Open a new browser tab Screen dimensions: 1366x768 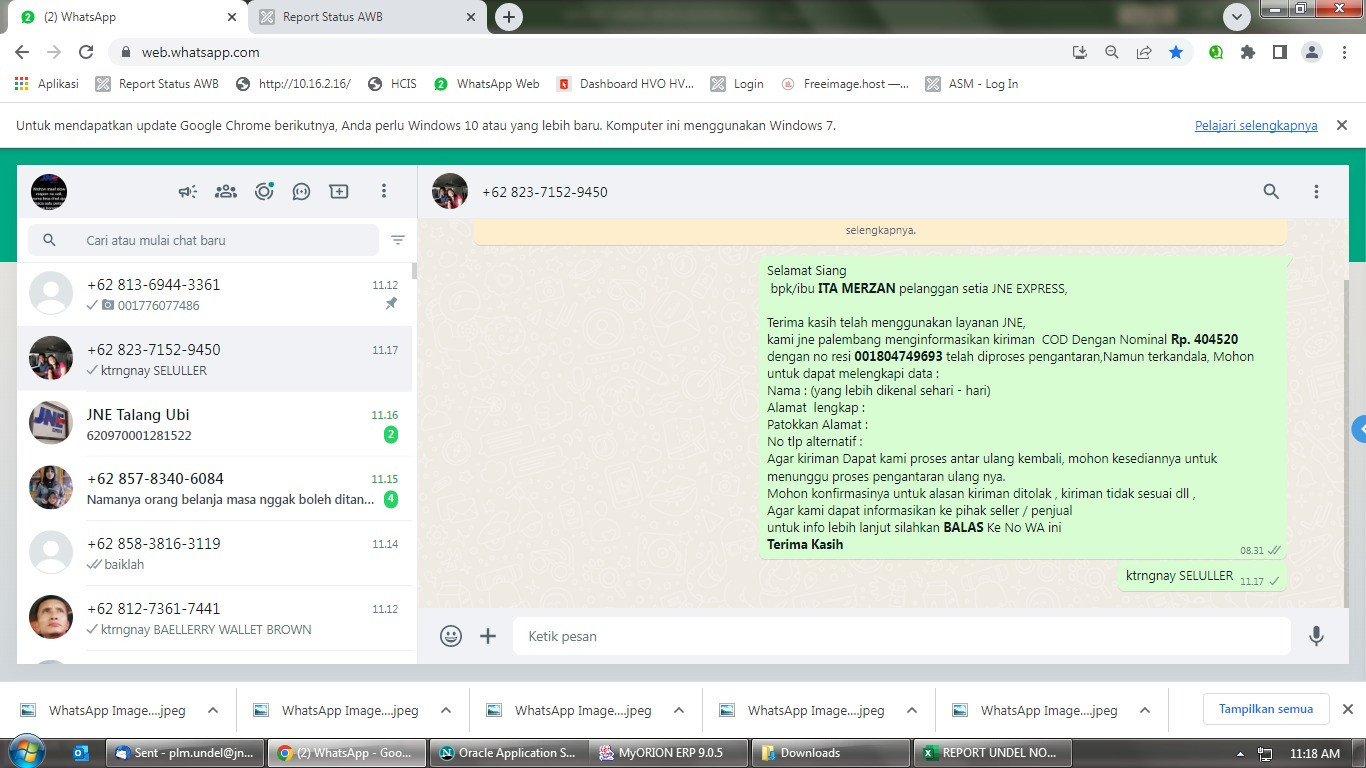point(509,17)
